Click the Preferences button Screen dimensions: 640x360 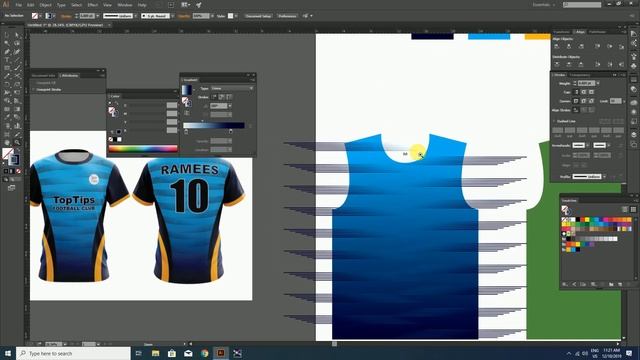[x=287, y=16]
